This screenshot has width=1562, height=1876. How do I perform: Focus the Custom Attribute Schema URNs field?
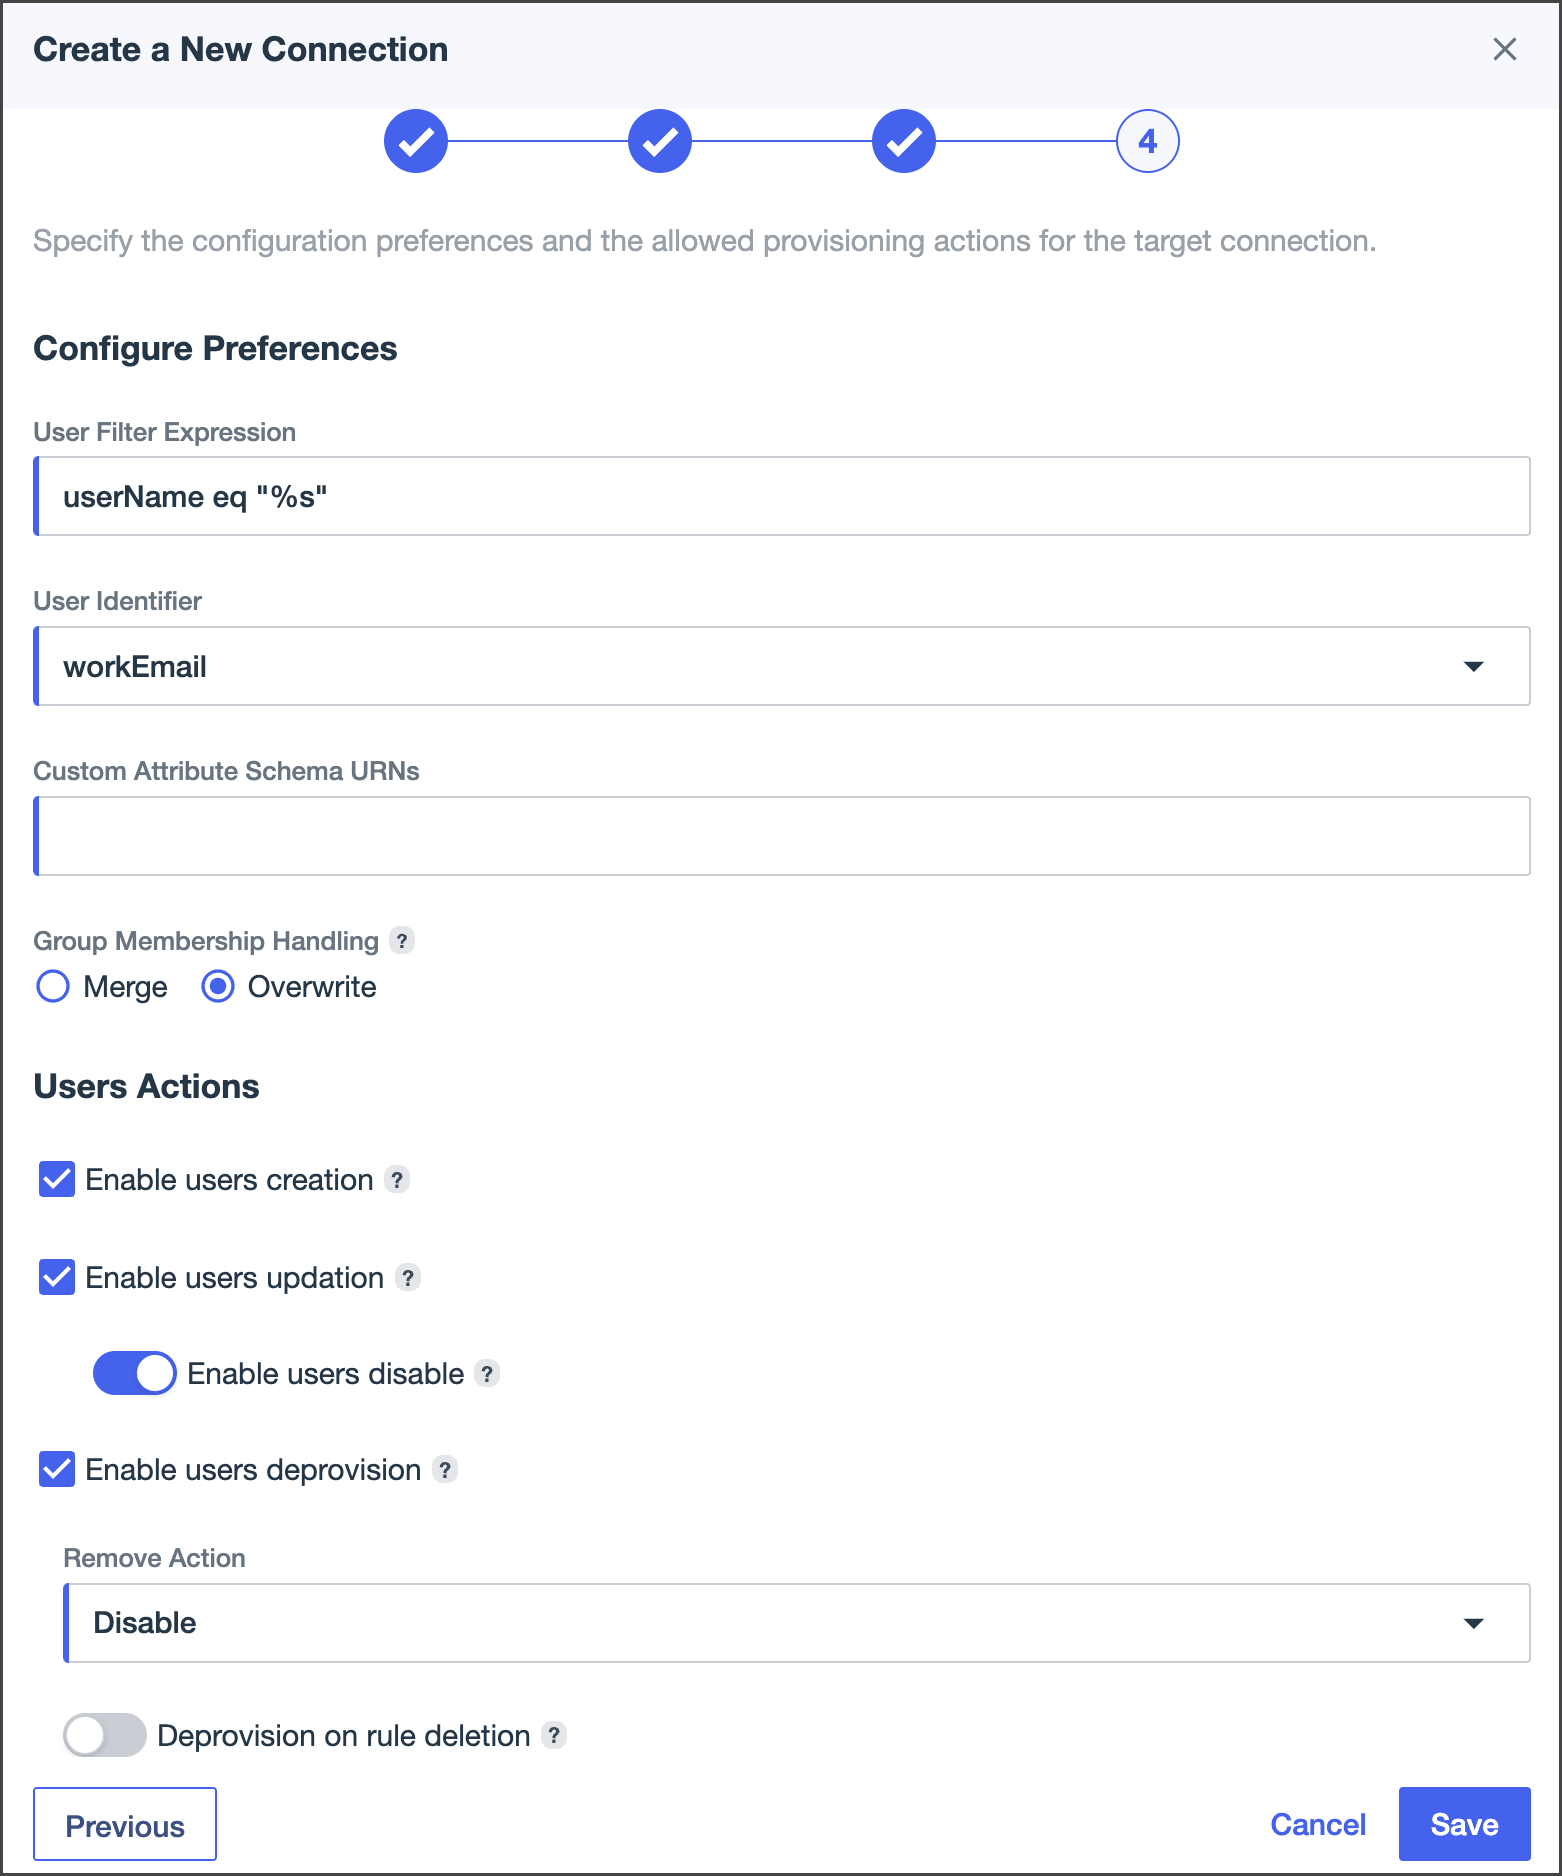tap(782, 836)
